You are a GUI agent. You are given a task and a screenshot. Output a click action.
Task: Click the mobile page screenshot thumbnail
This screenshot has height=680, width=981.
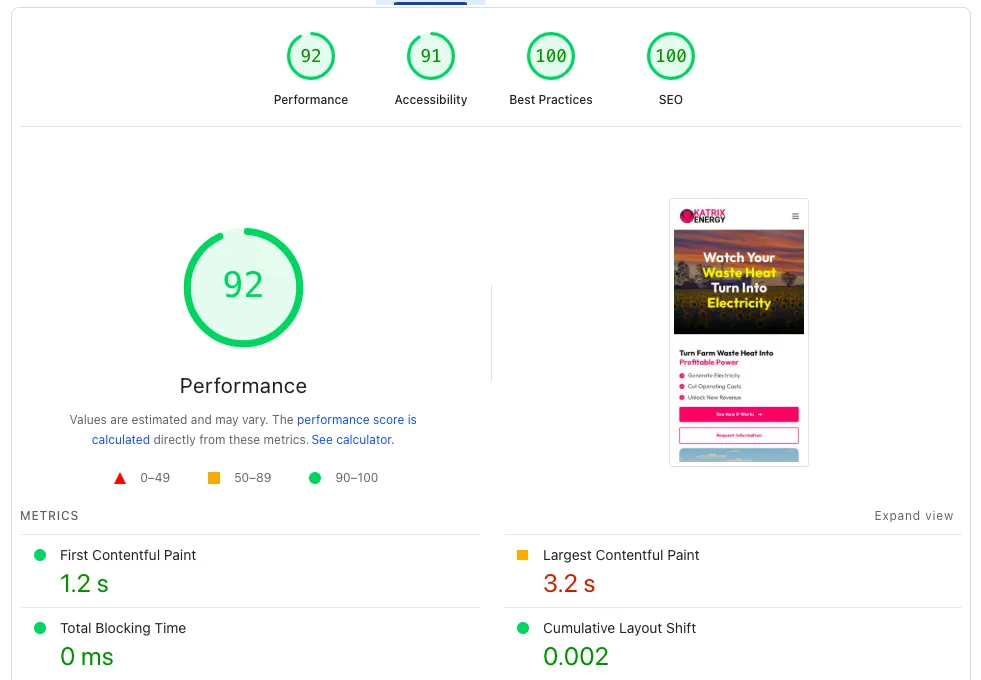[738, 332]
